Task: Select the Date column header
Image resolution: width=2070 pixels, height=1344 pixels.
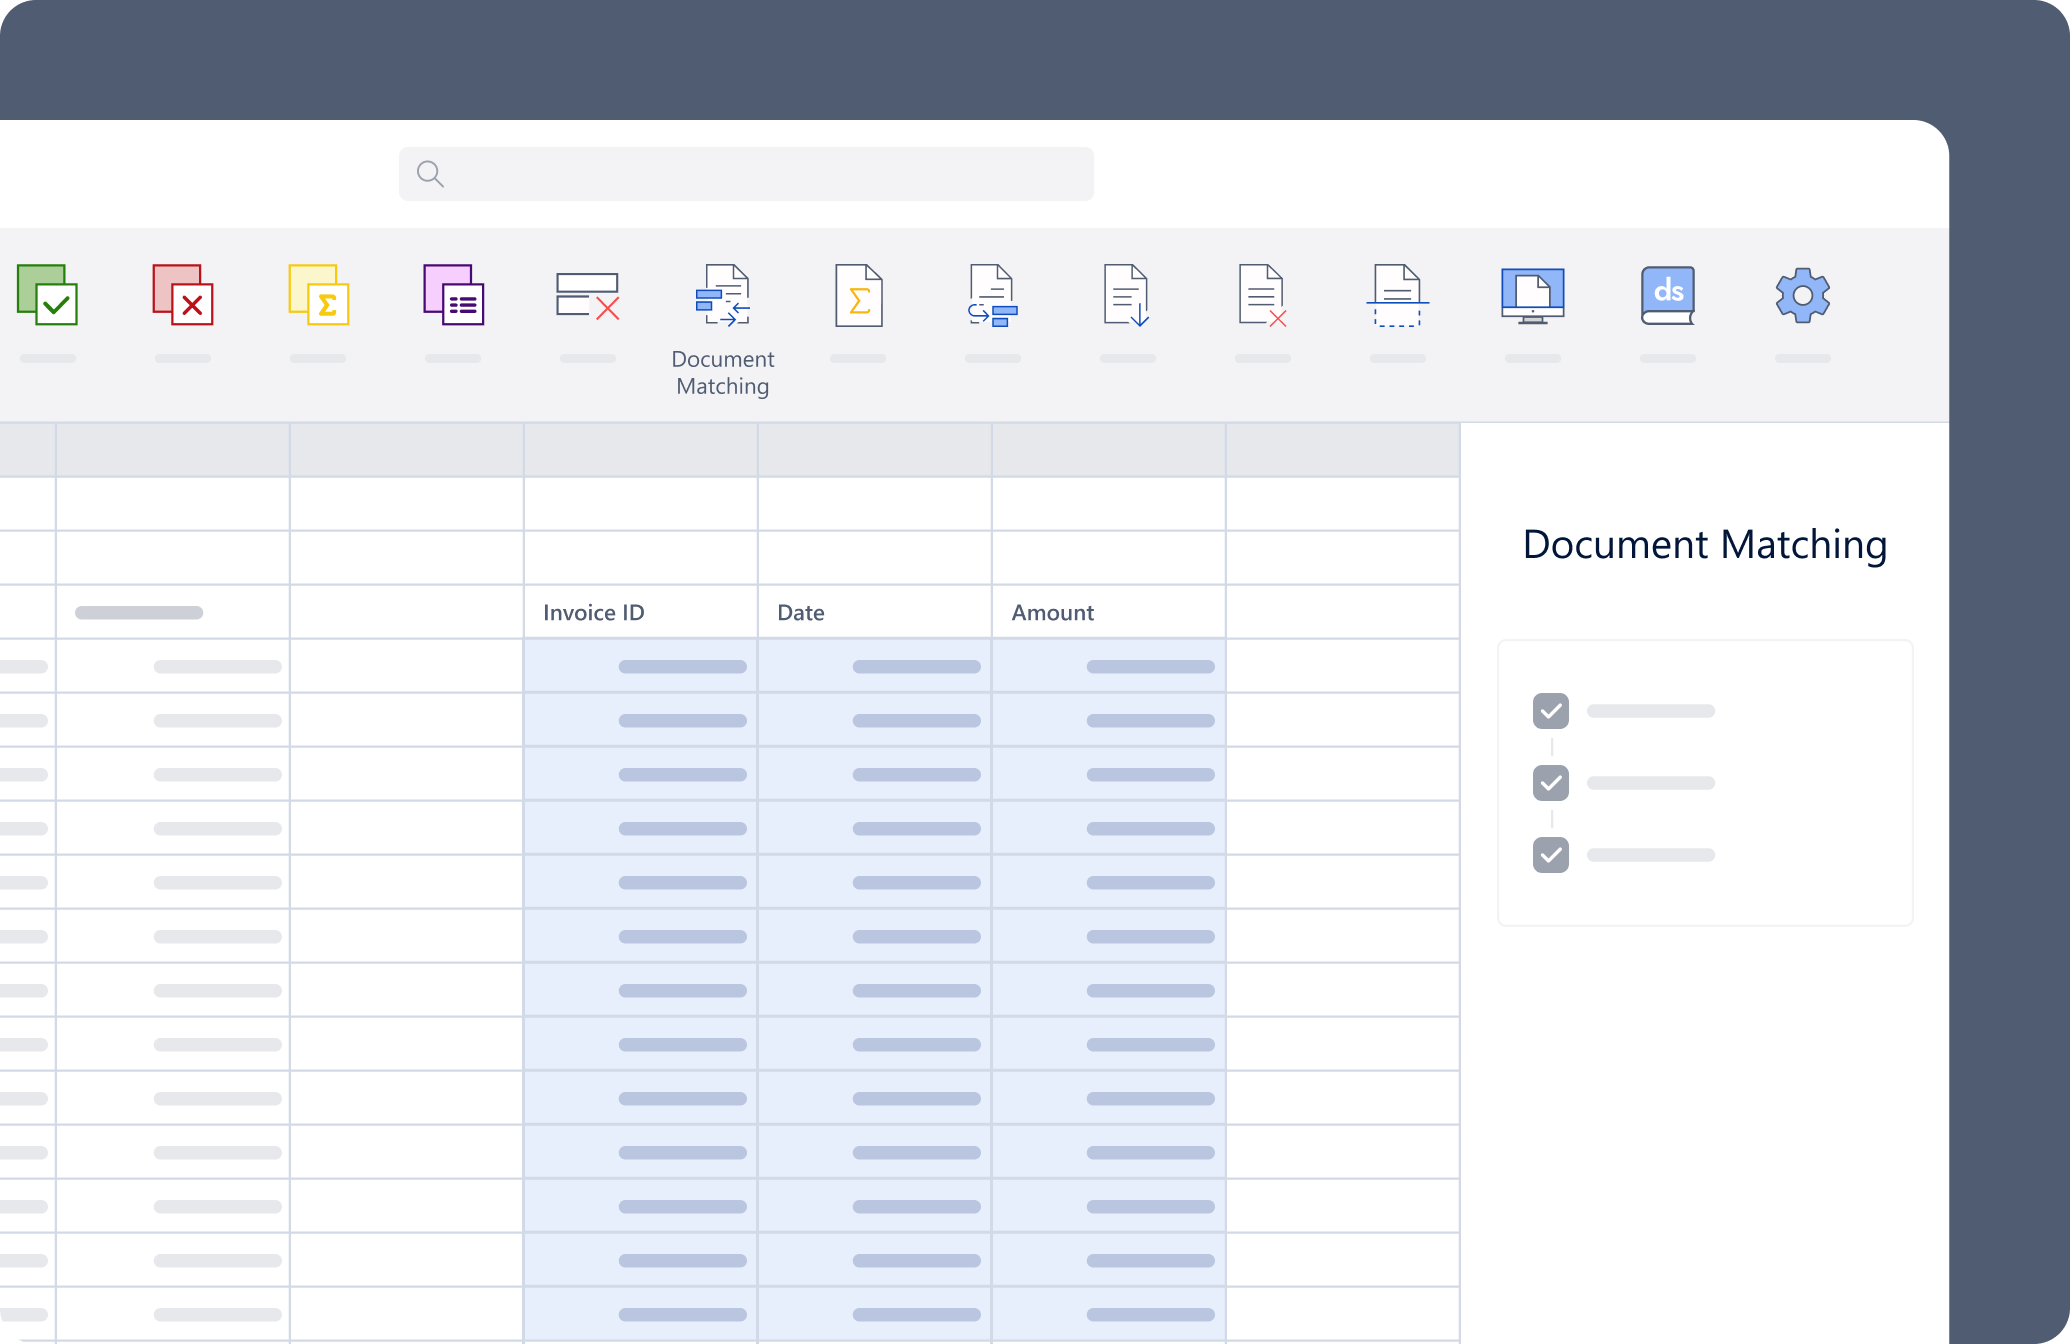Action: [800, 612]
